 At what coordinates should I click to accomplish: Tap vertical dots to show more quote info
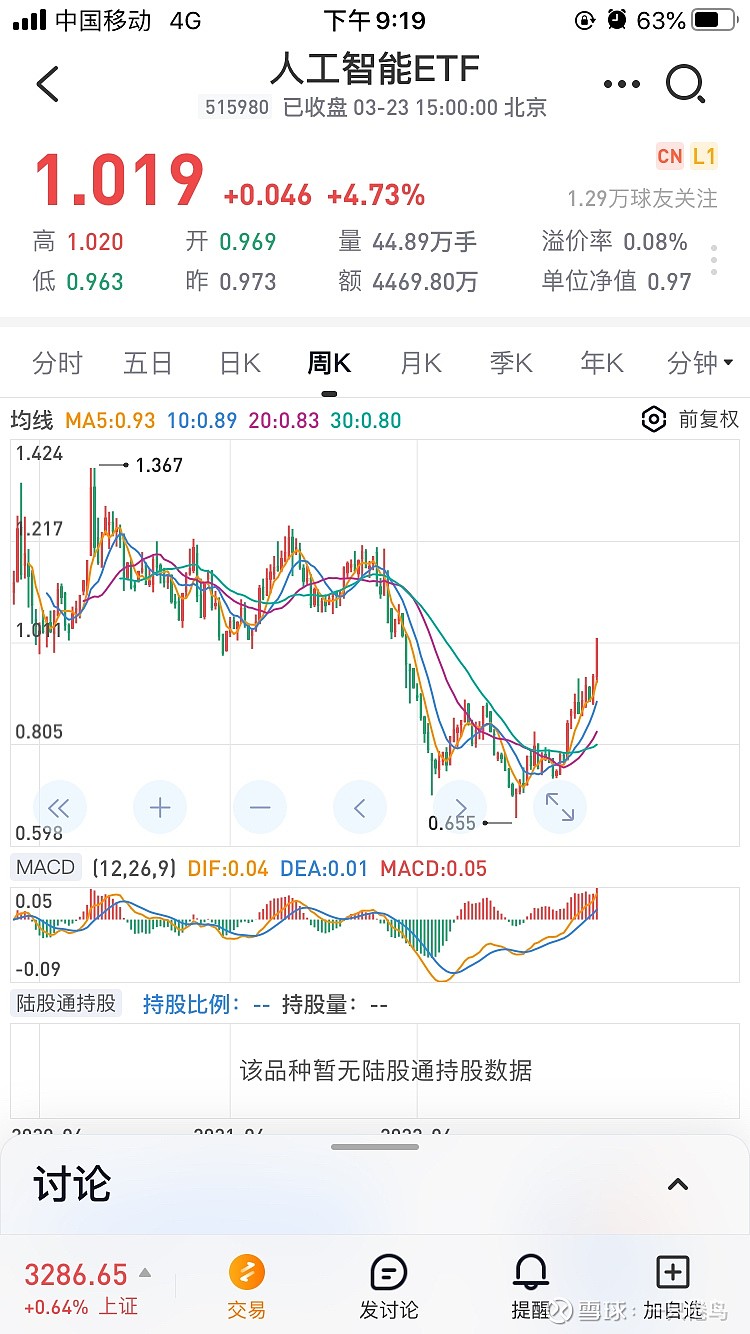(713, 260)
